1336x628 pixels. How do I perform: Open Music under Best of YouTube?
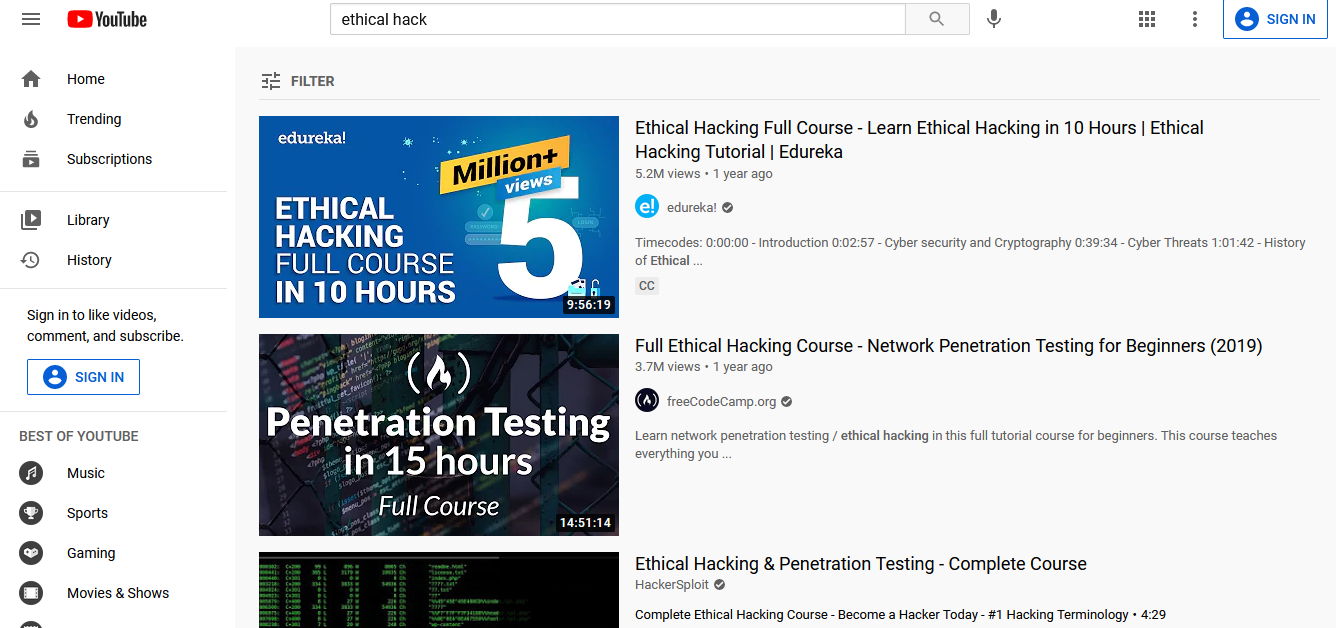(x=113, y=473)
